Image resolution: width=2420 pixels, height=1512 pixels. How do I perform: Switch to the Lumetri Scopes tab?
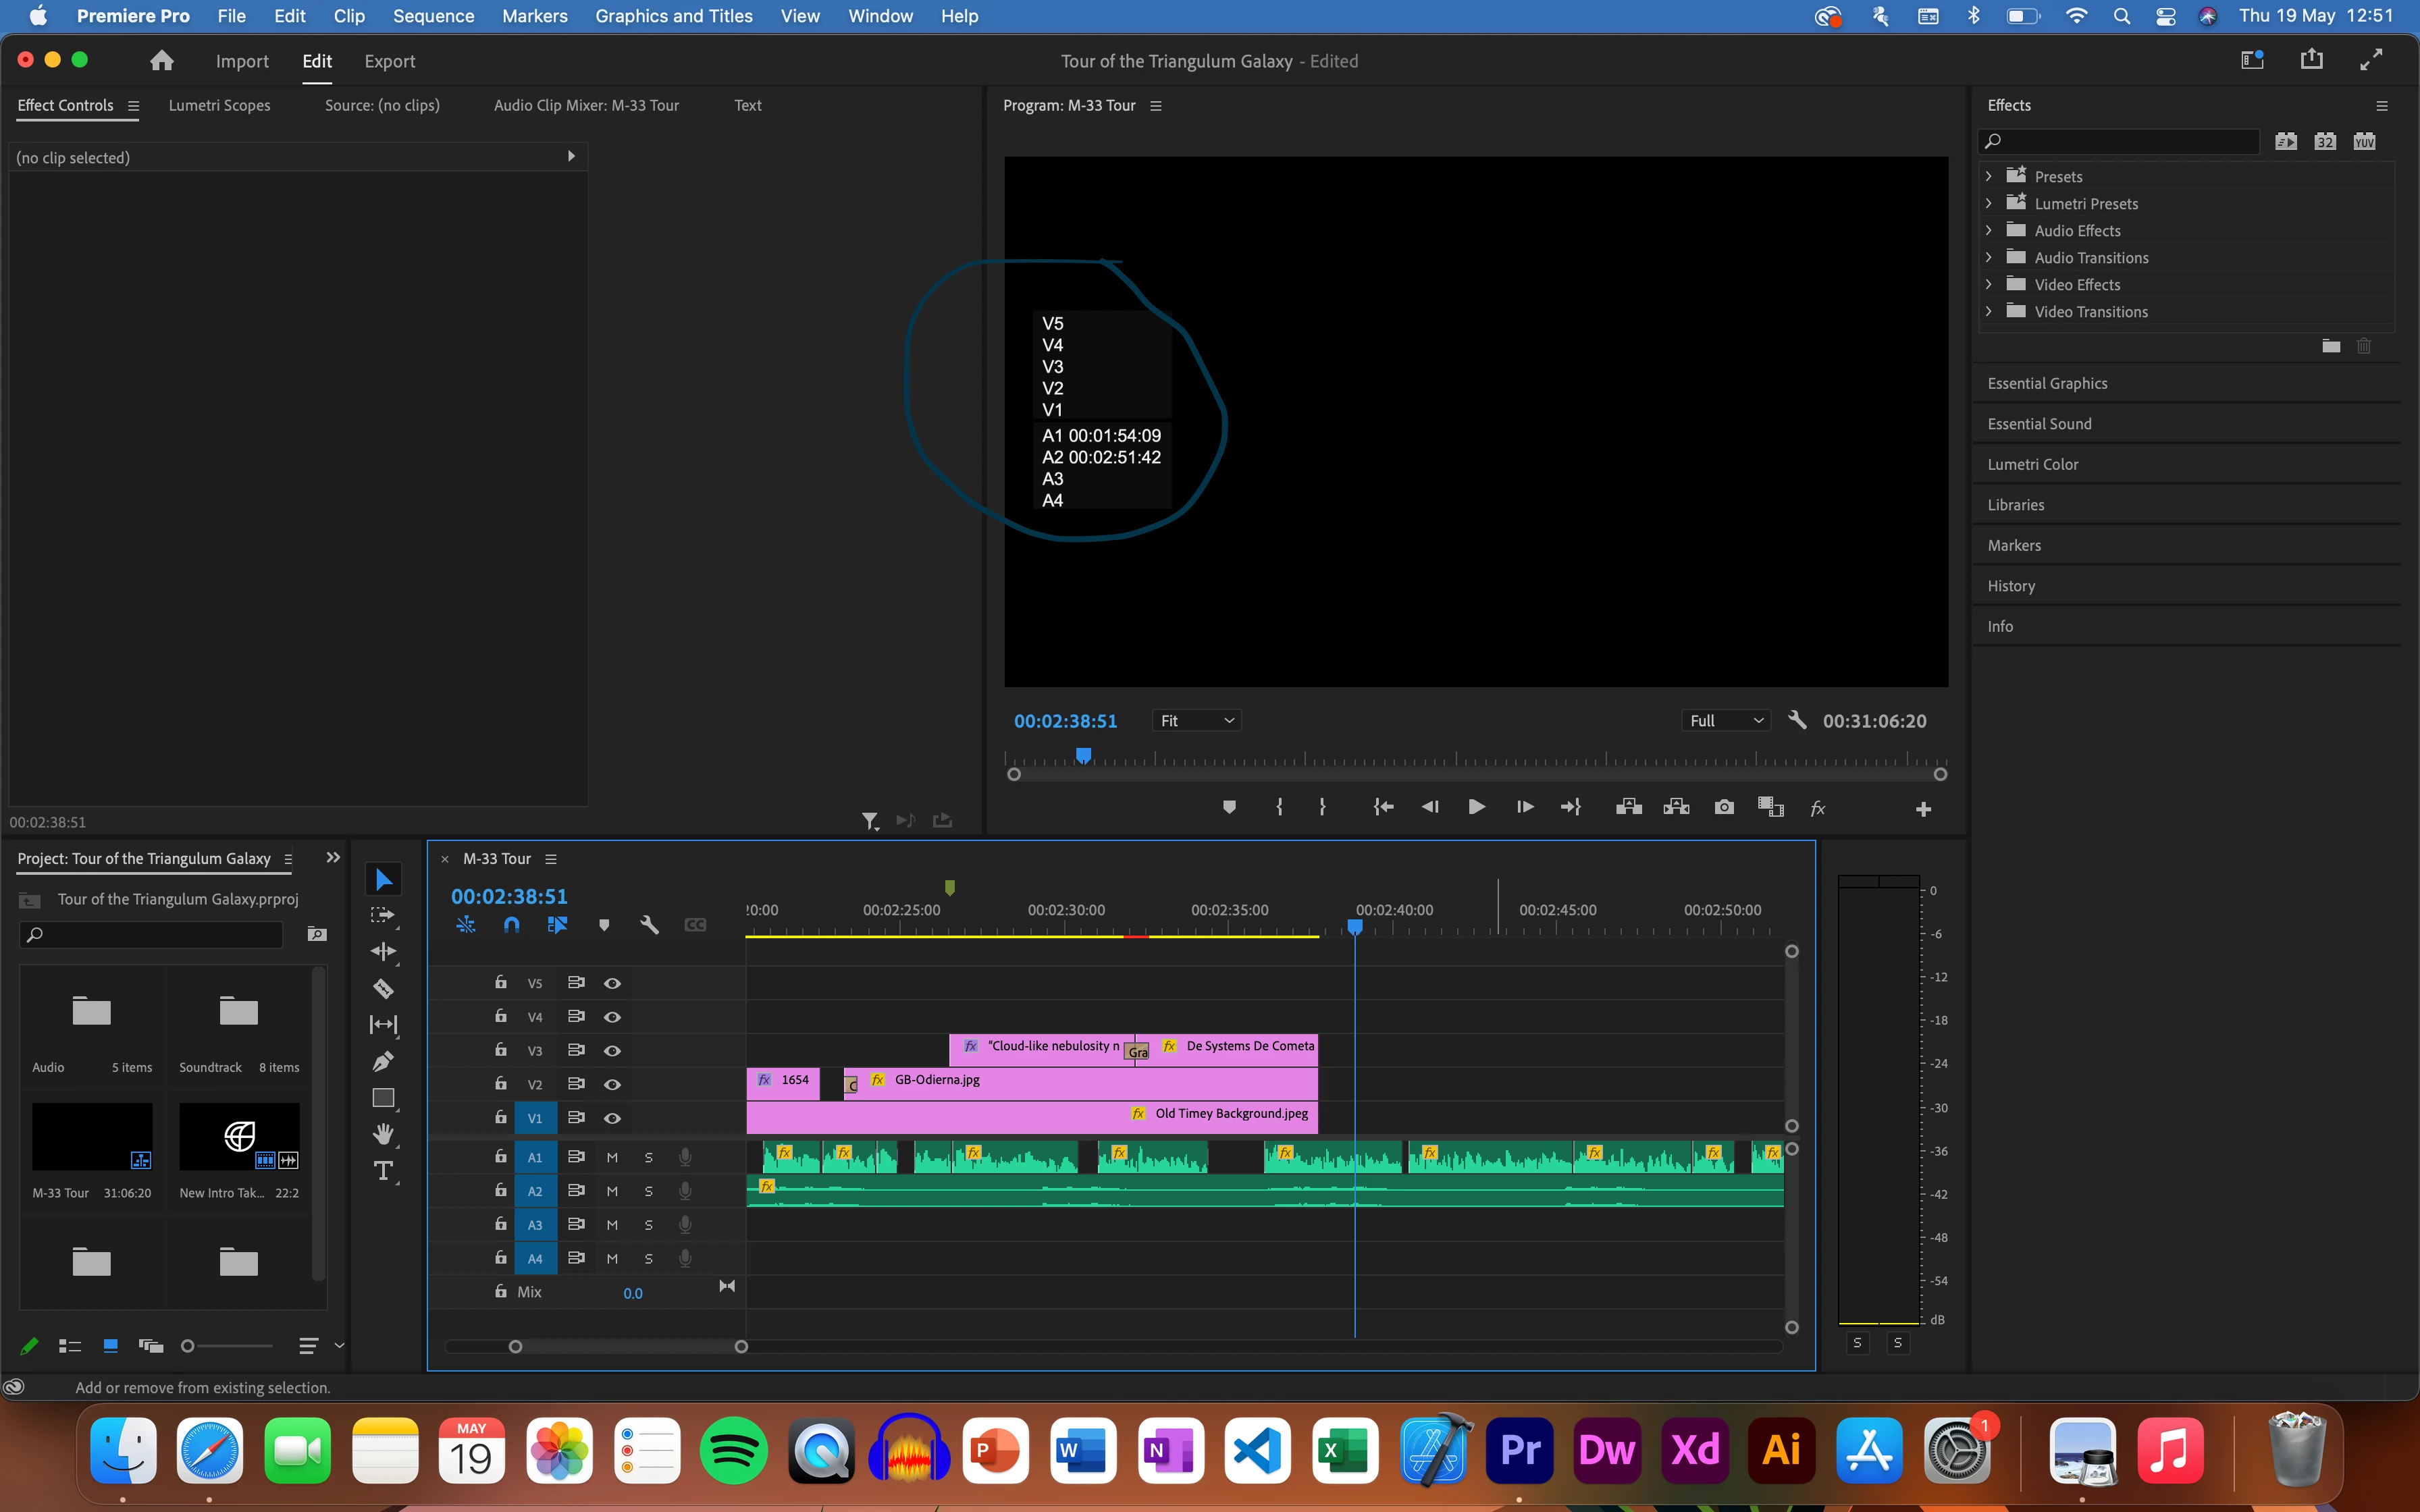click(x=219, y=105)
